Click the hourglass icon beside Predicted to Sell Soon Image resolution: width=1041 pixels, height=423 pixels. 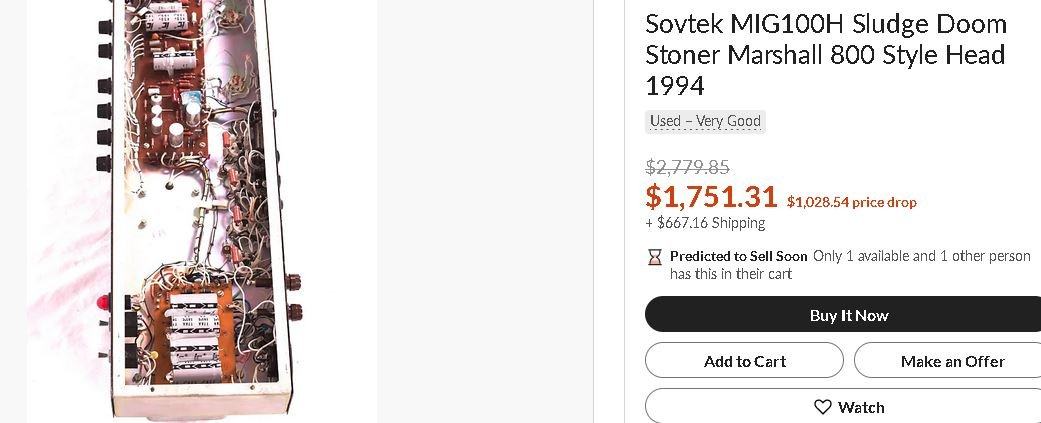(654, 257)
